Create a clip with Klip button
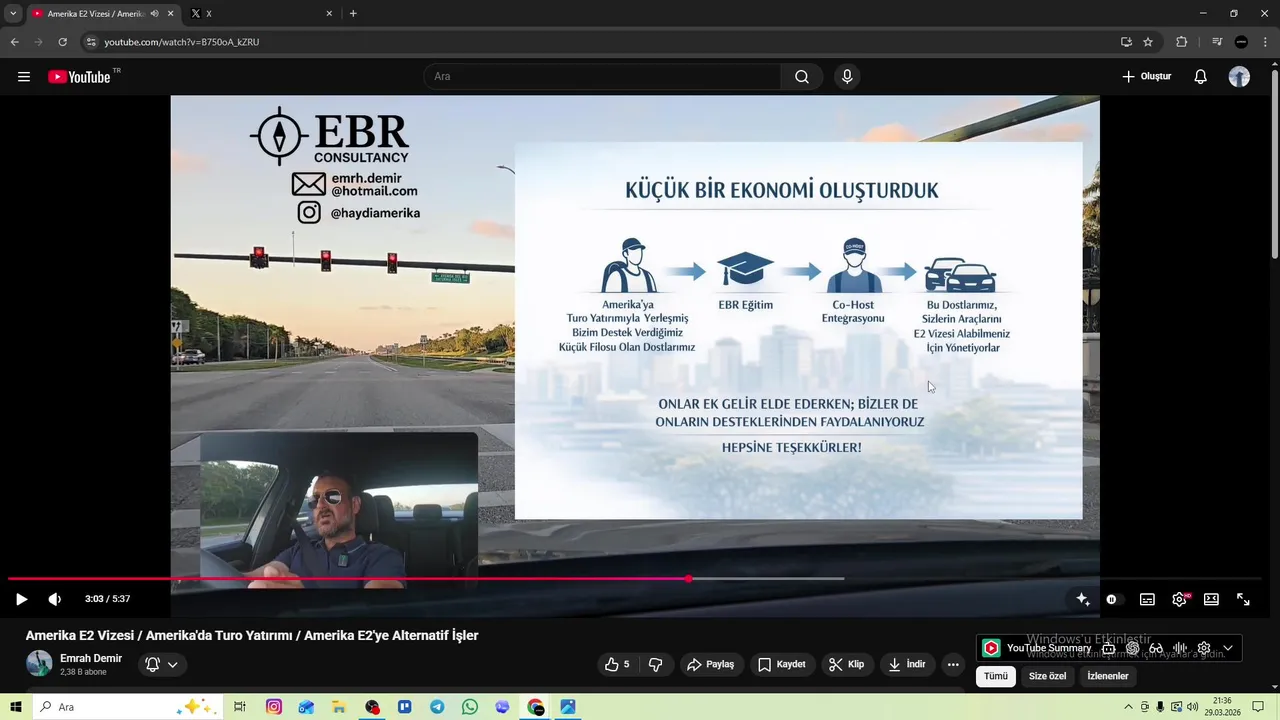 (x=846, y=664)
